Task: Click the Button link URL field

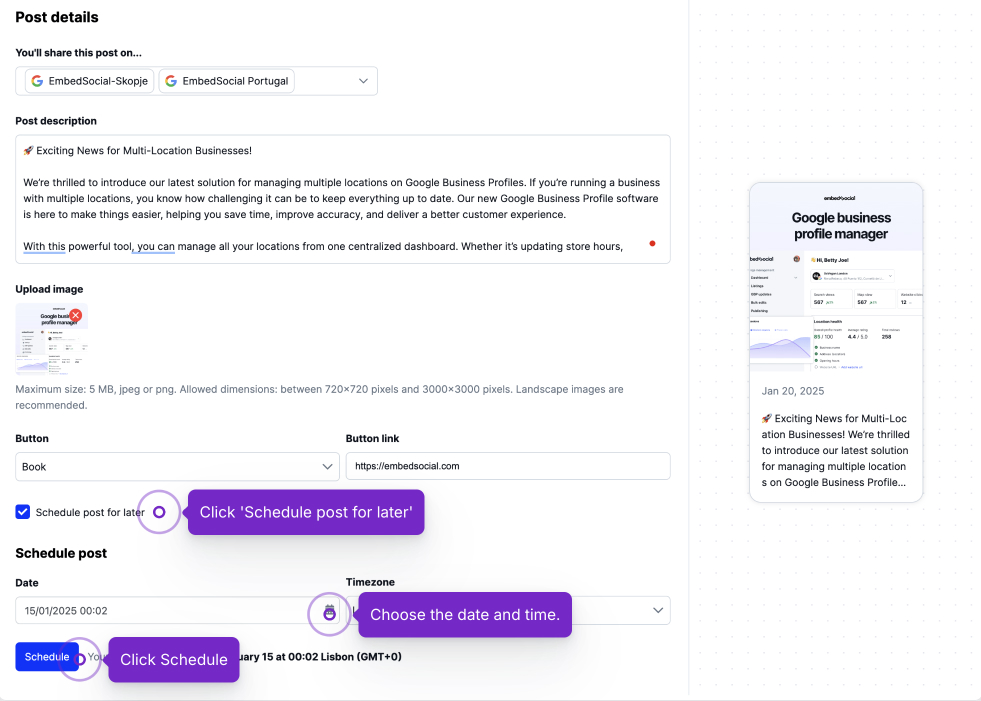Action: (508, 466)
